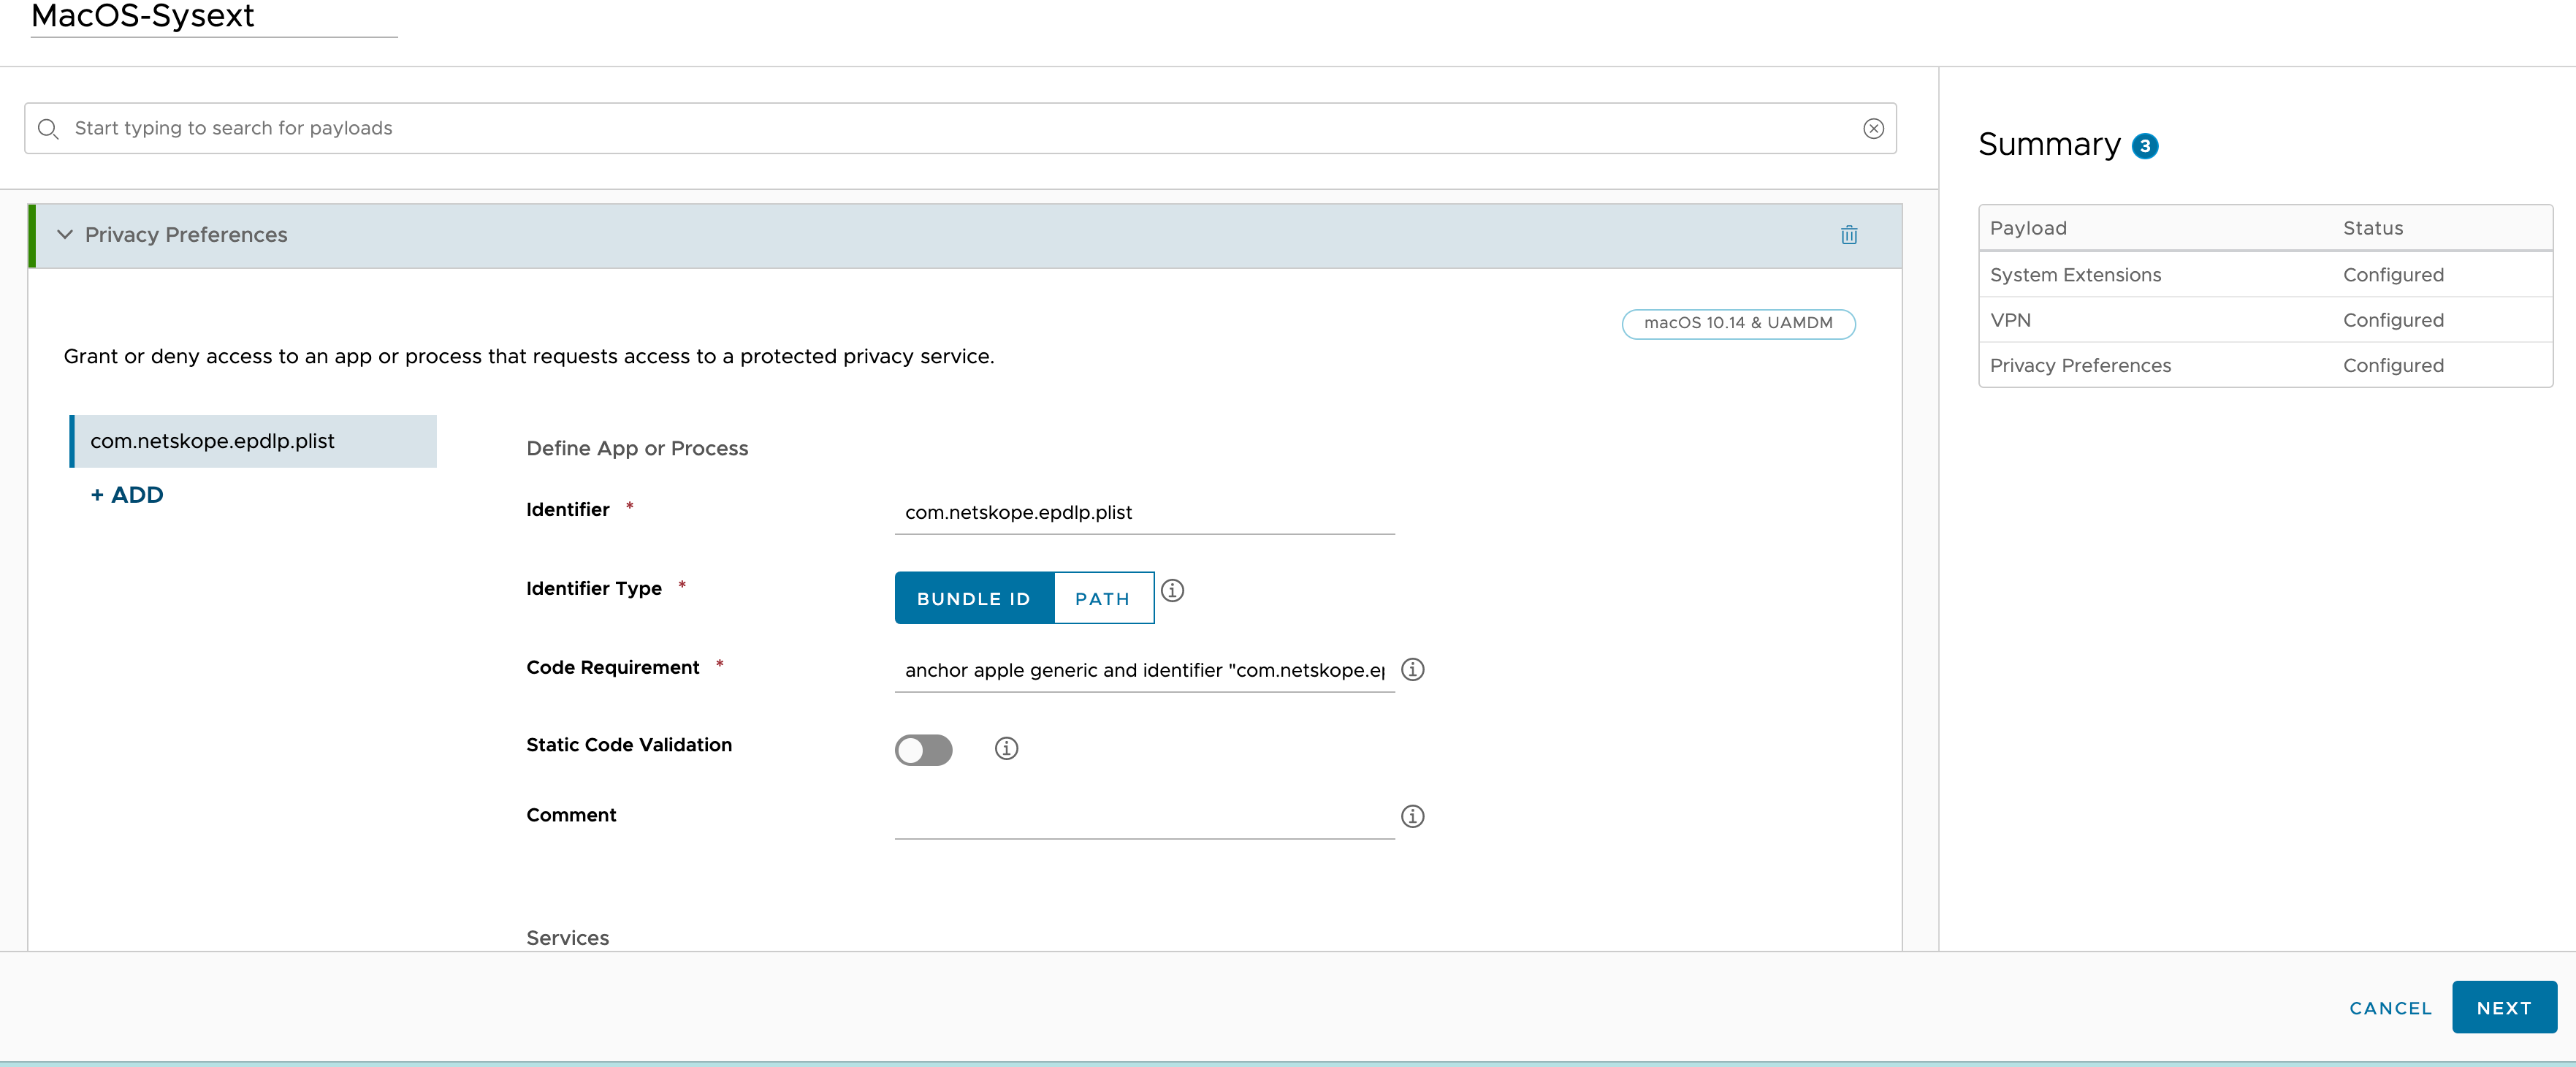This screenshot has height=1067, width=2576.
Task: Edit the MacOS-Sysext profile name
Action: click(x=214, y=17)
